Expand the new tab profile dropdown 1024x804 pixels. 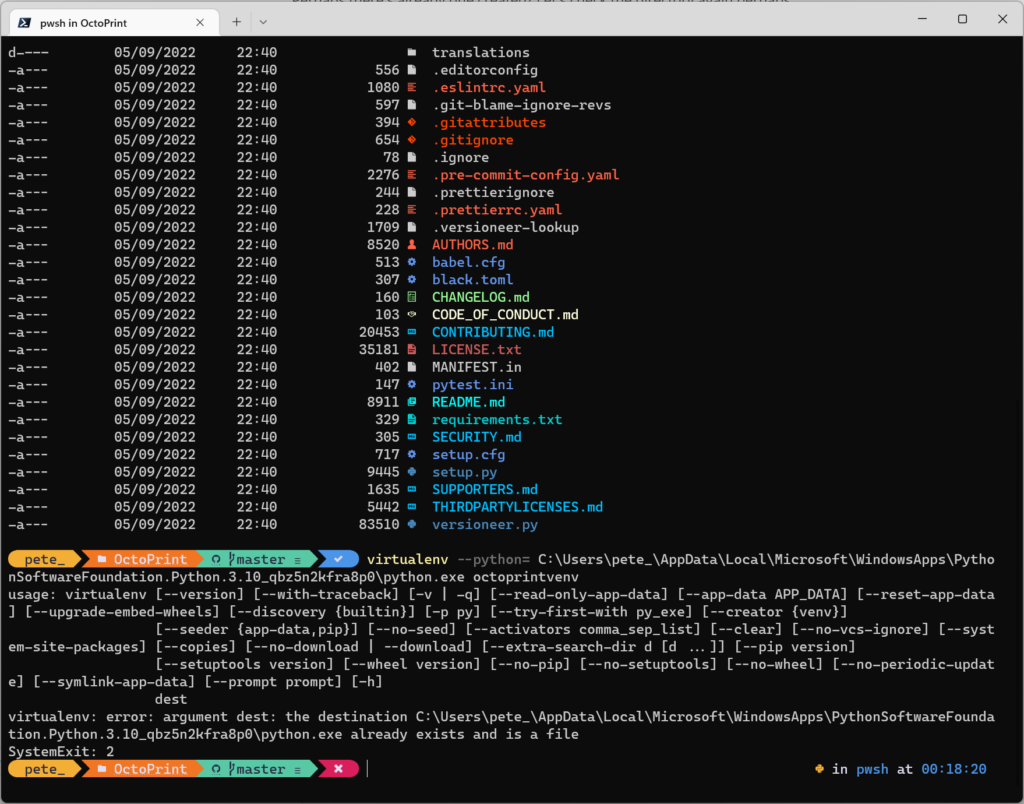[263, 22]
